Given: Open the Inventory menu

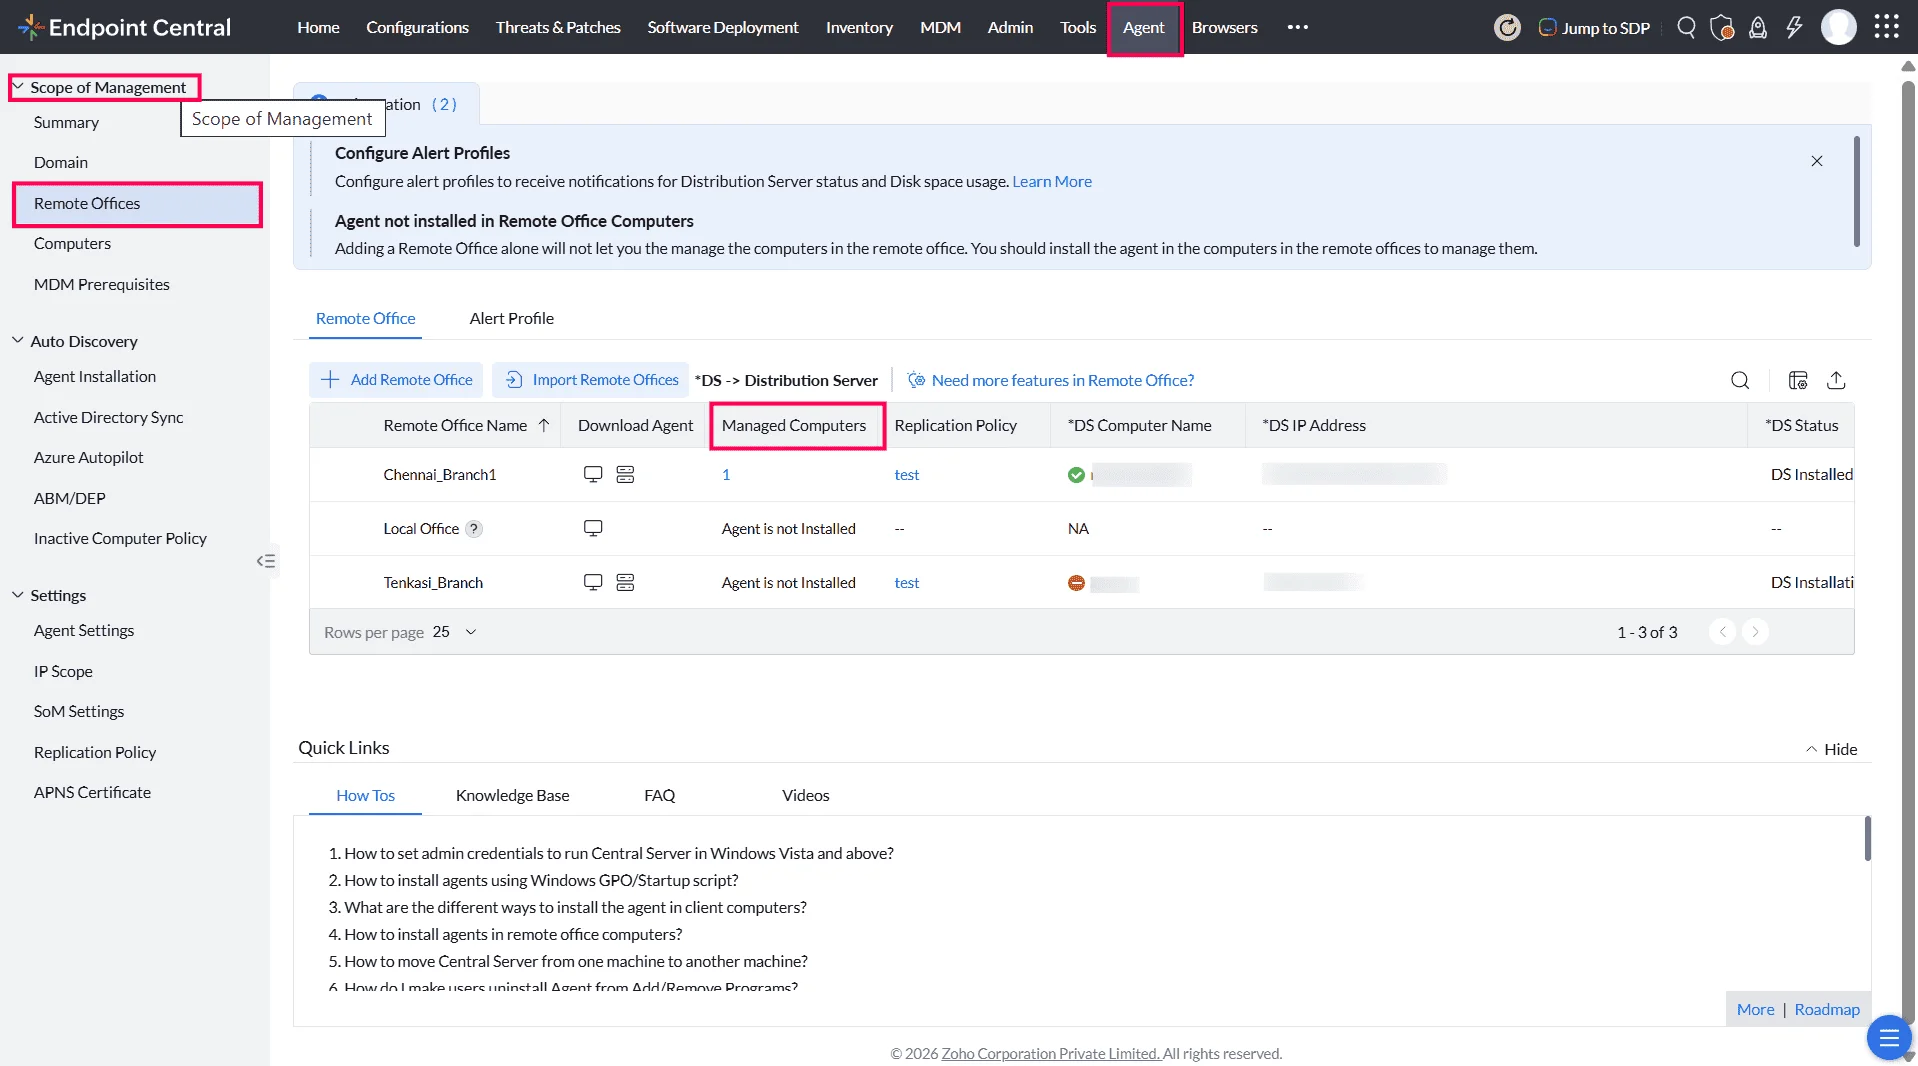Looking at the screenshot, I should [859, 27].
